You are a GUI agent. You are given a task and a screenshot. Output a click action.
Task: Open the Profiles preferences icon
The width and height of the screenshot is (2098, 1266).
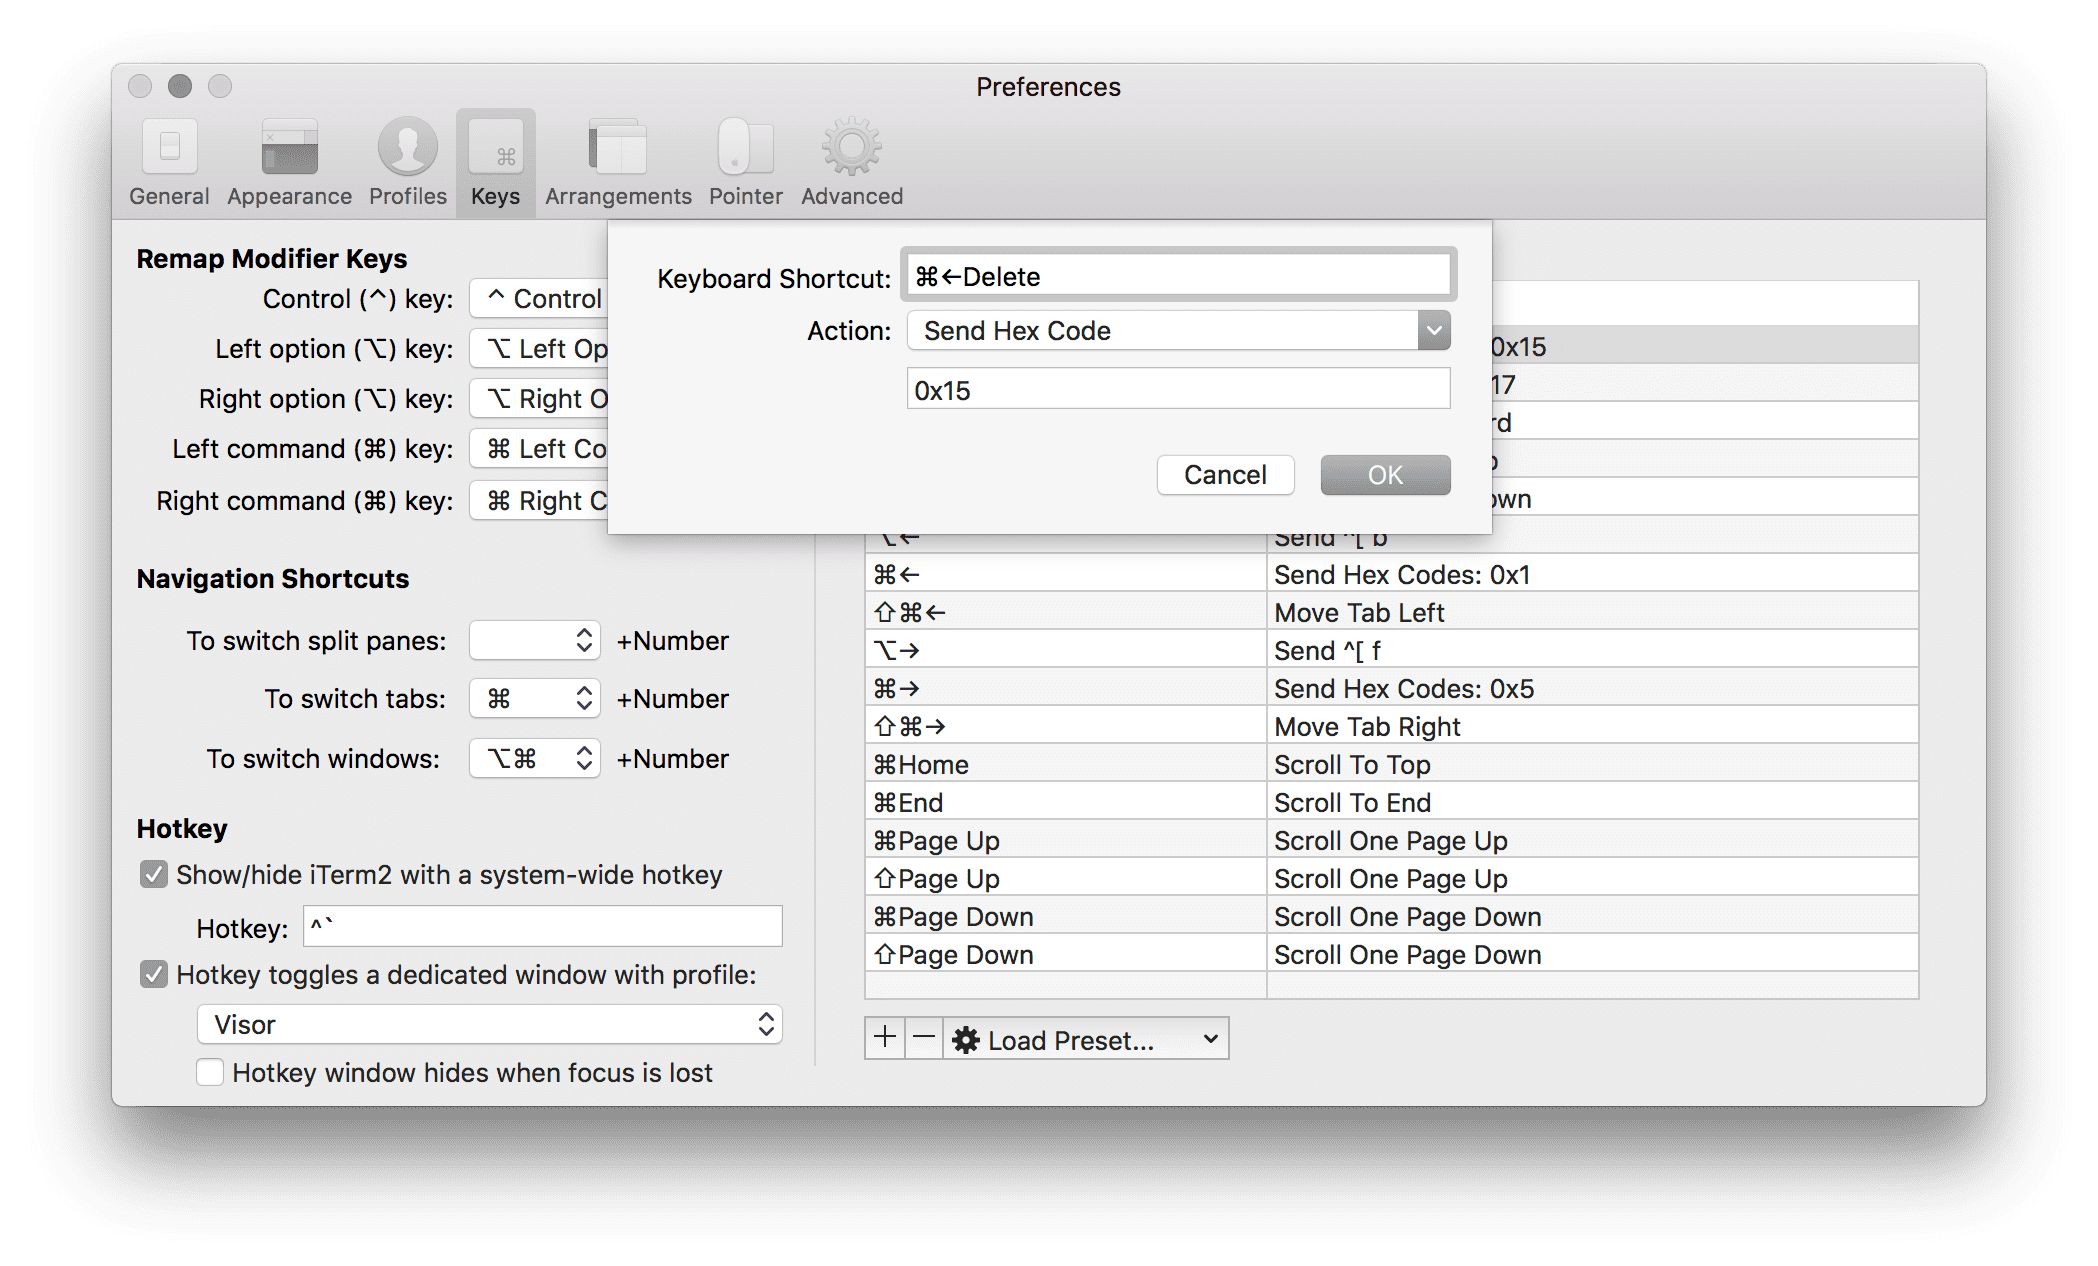[407, 149]
